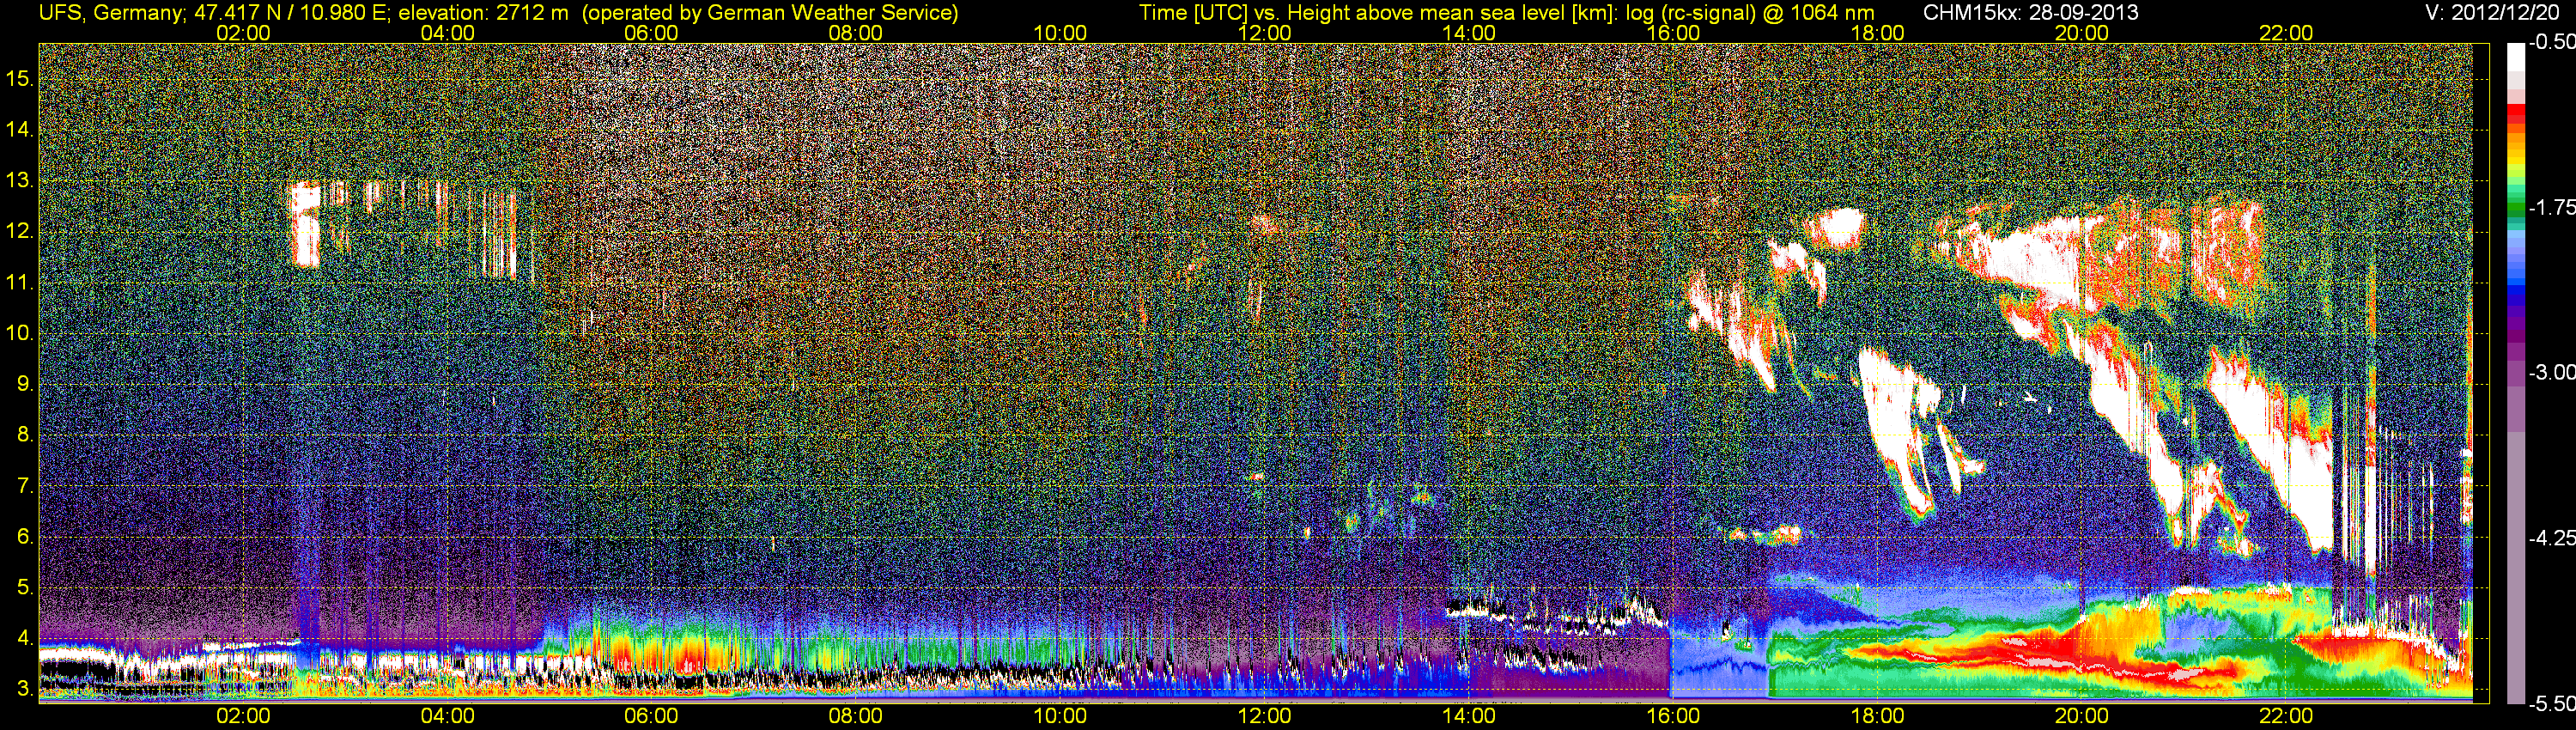
Task: Click the 18:00 label on the bottom time axis
Action: 1877,716
